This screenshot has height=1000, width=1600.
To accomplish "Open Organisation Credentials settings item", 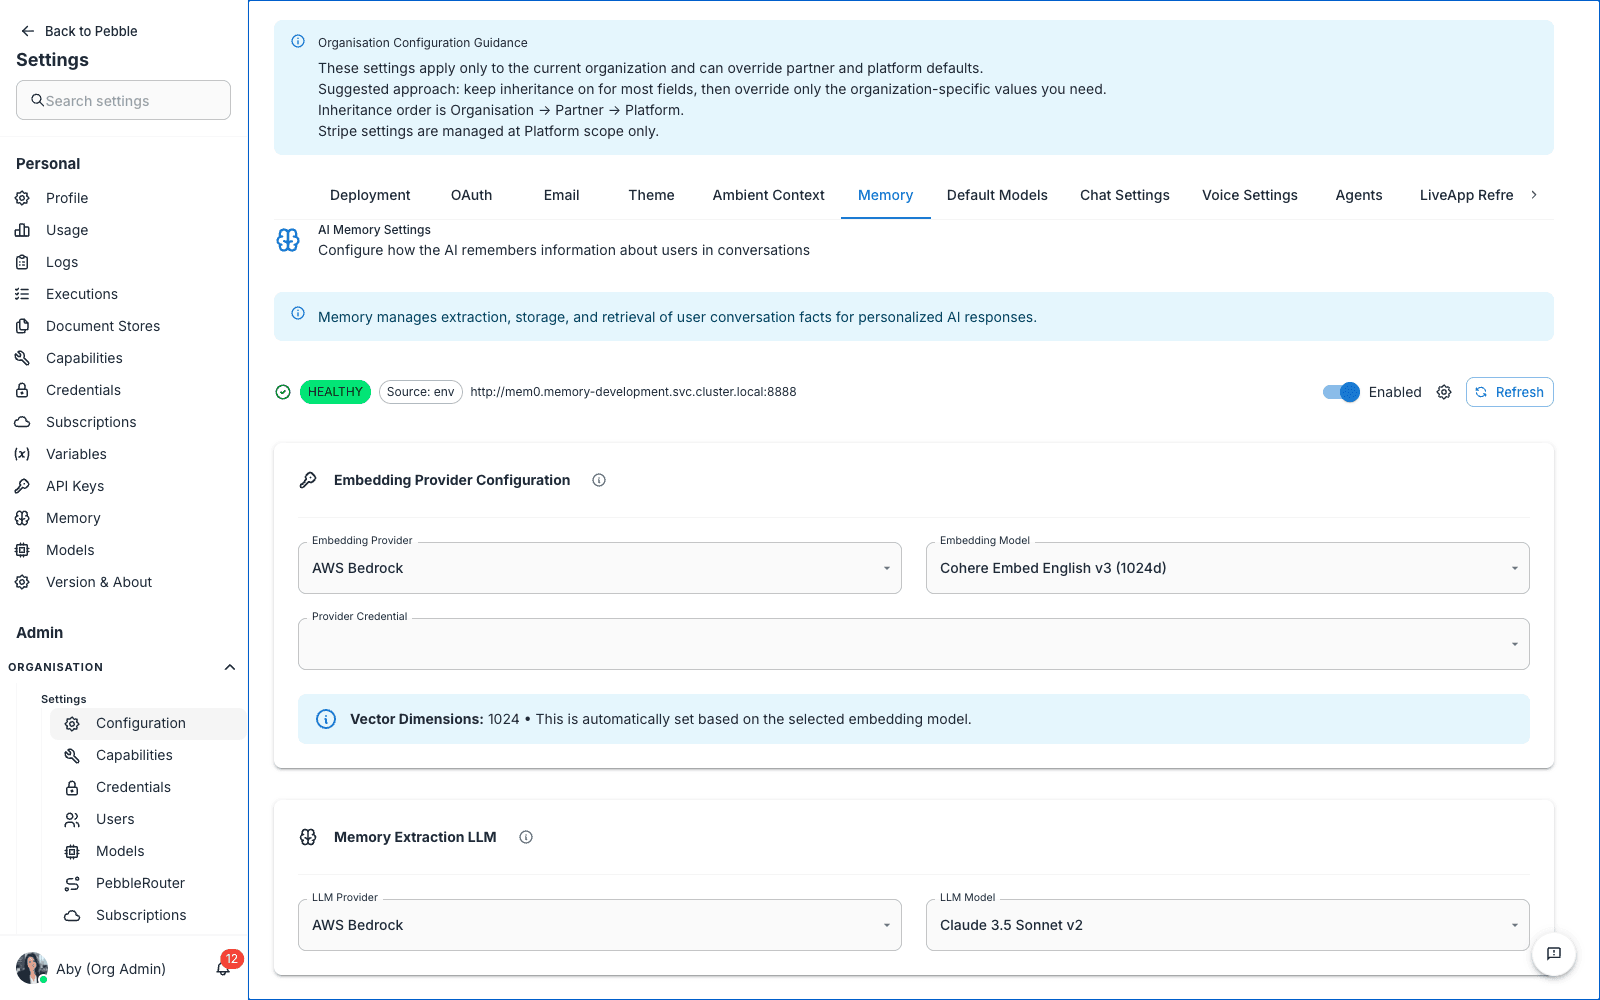I will click(x=147, y=787).
